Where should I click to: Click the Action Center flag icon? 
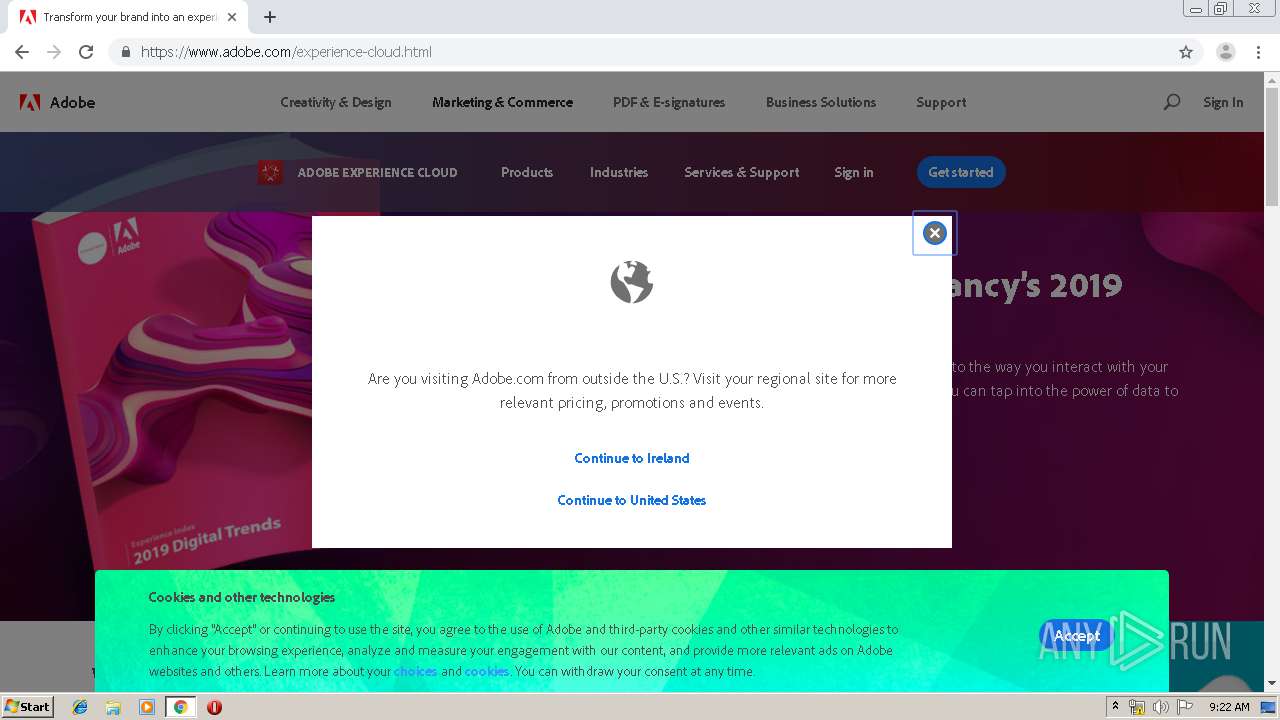[1185, 707]
